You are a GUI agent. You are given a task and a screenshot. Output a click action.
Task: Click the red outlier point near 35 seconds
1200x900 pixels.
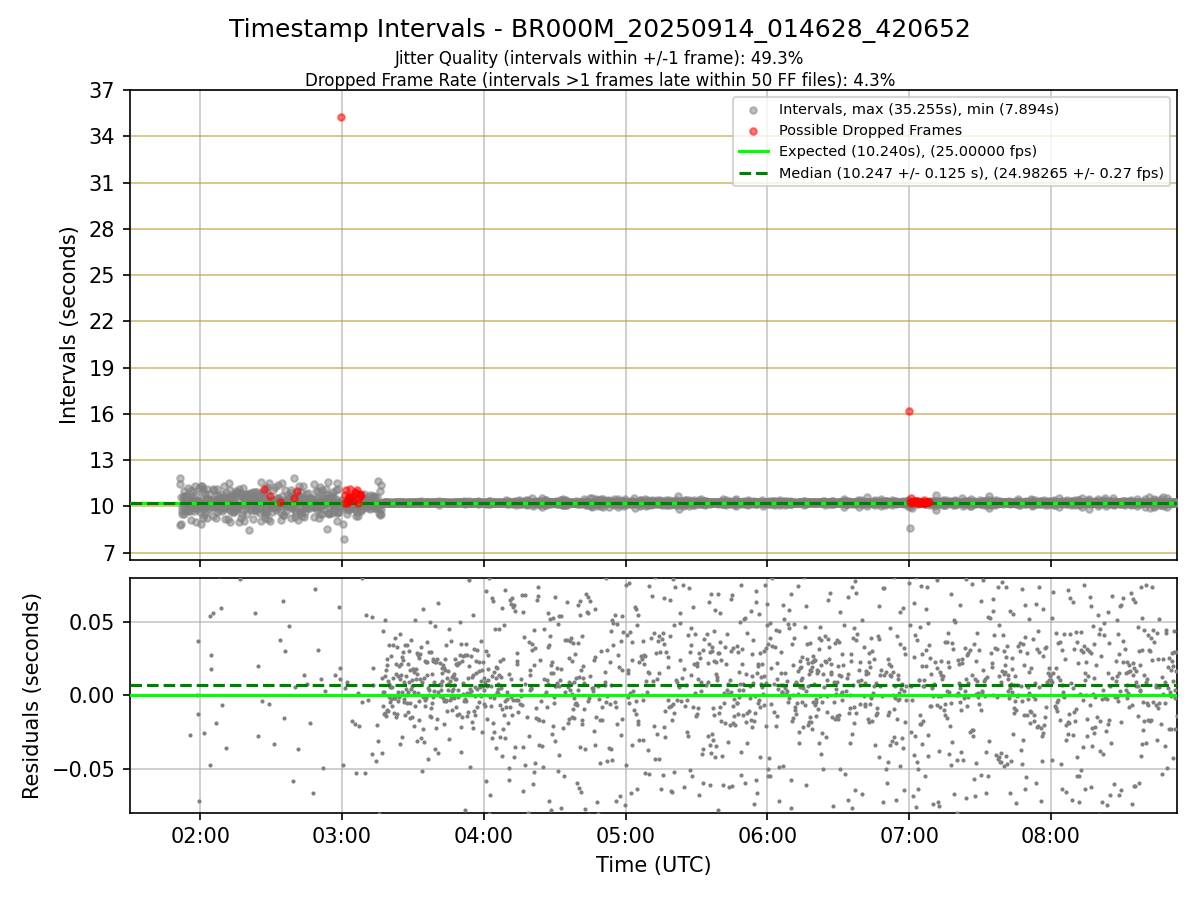[341, 117]
